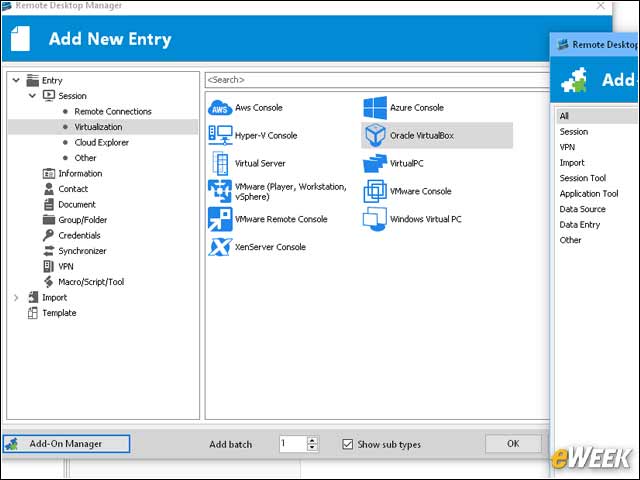640x480 pixels.
Task: Click the Synchronizer arrows icon
Action: point(49,251)
